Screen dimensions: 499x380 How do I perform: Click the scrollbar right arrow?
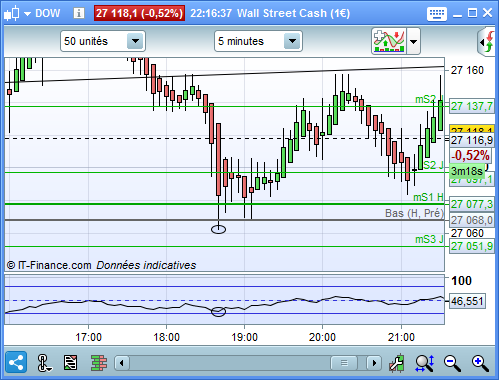click(374, 363)
